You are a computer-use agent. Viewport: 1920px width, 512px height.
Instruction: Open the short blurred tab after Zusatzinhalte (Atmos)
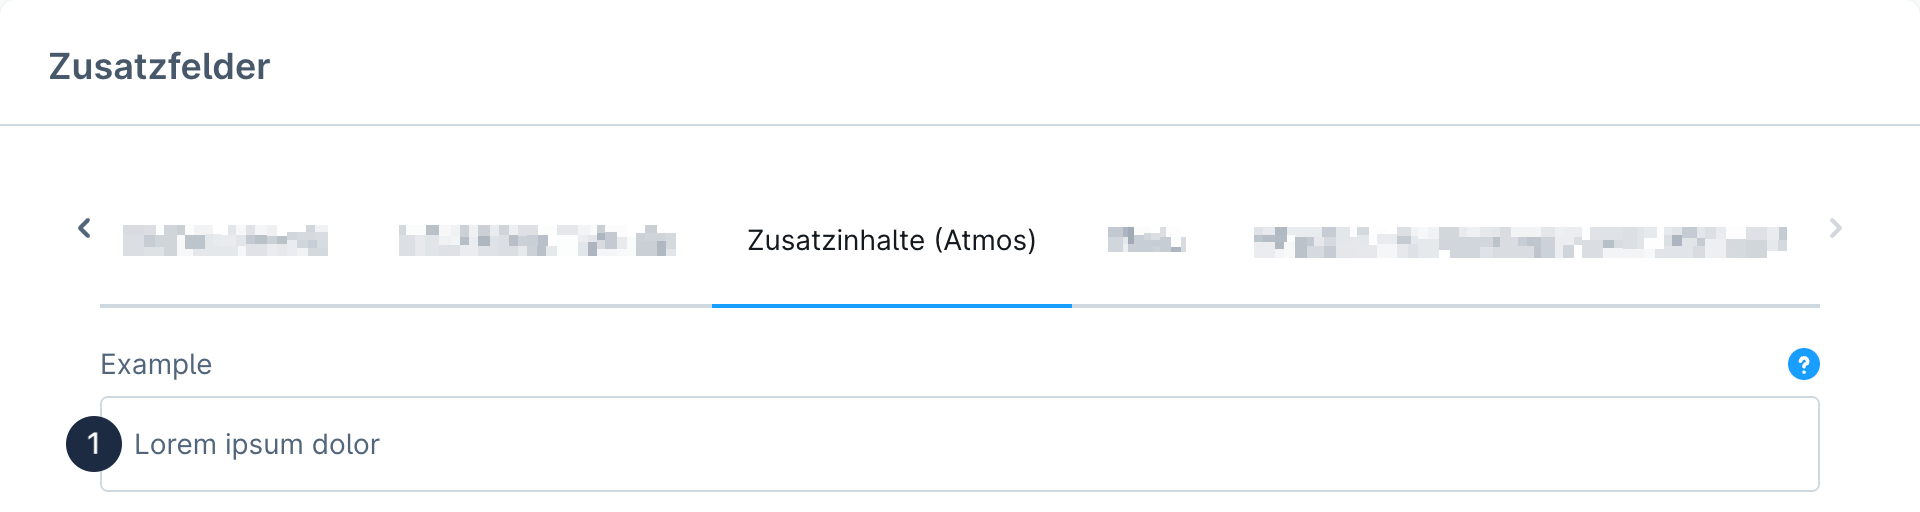1146,241
